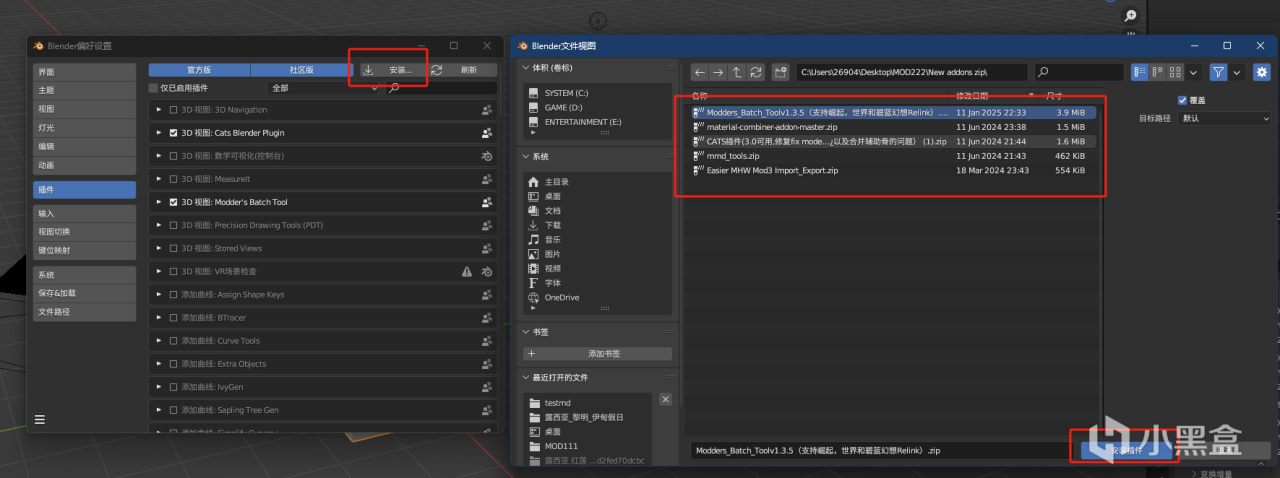
Task: Collapse 体积 (卷标) panel
Action: point(528,68)
